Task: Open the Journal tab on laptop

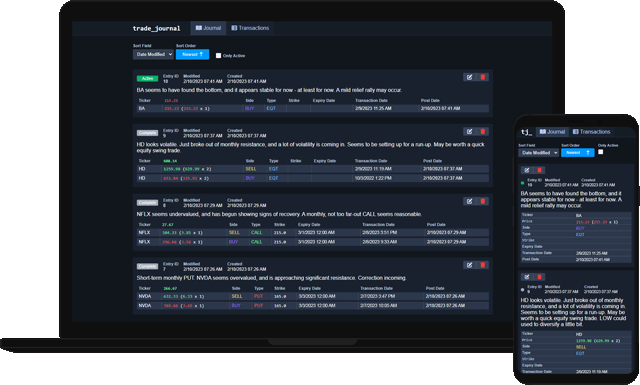Action: coord(208,28)
